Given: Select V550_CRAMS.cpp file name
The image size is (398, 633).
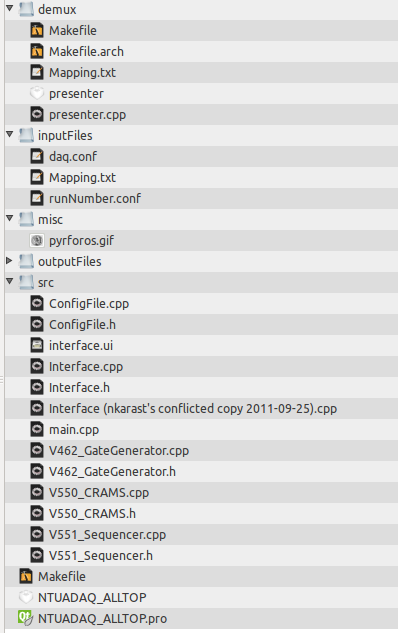Looking at the screenshot, I should [x=99, y=493].
